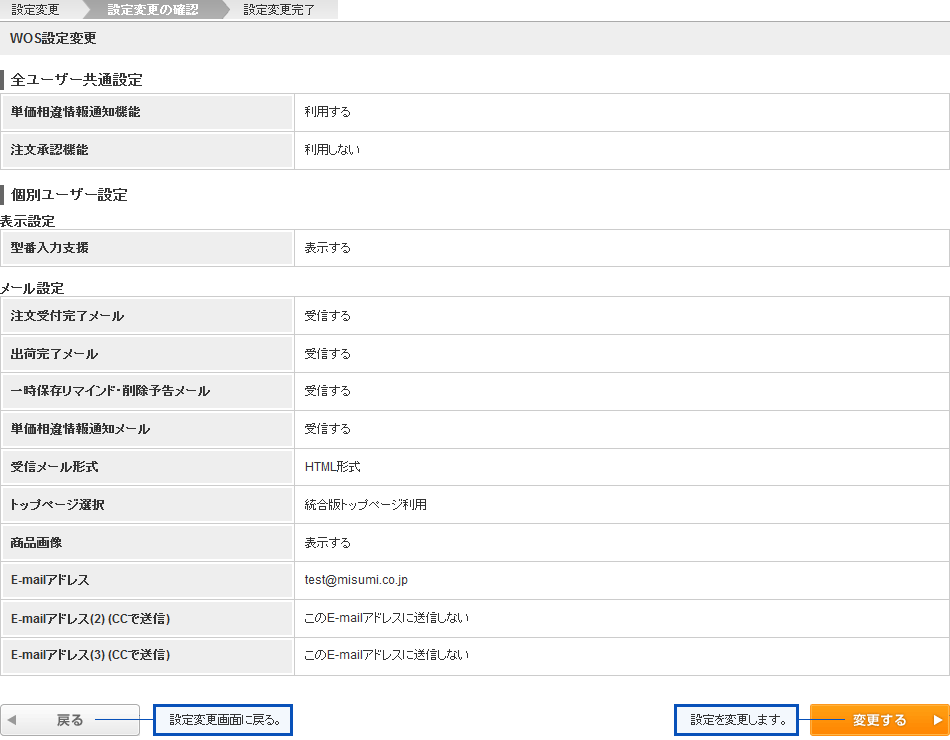This screenshot has height=740, width=950.
Task: Click the 商品画像 row label
Action: 36,543
